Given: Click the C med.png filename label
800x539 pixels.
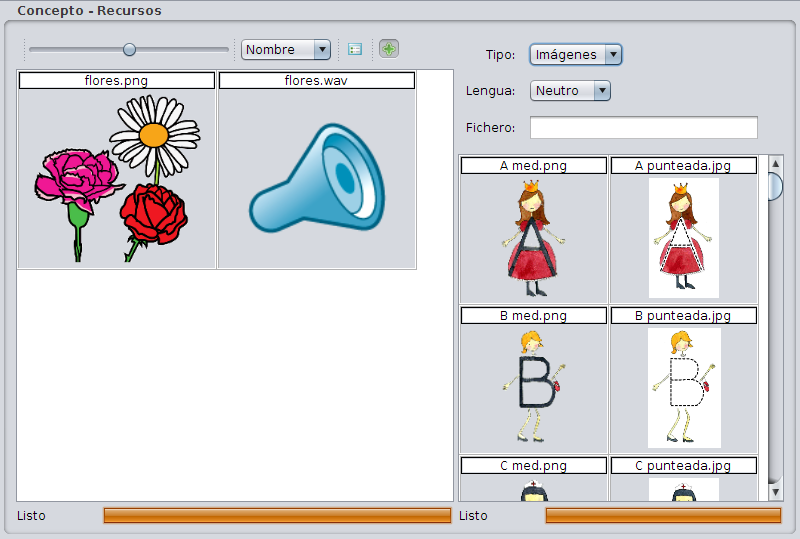Looking at the screenshot, I should coord(534,466).
